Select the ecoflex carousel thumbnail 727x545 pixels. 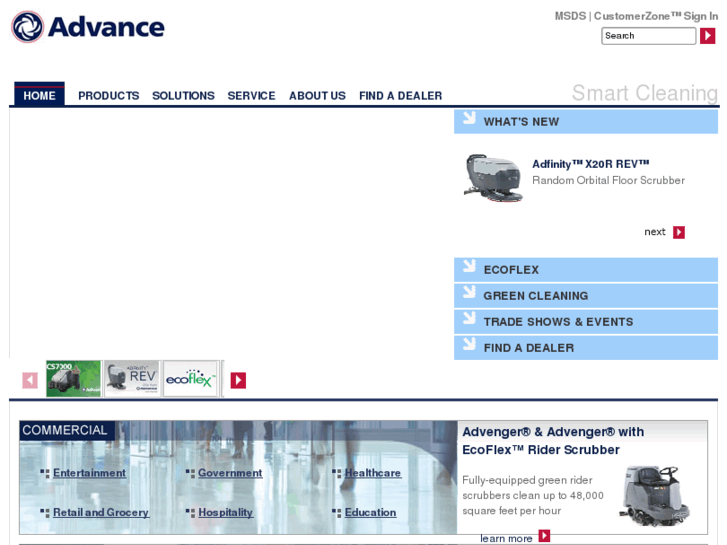[x=191, y=378]
